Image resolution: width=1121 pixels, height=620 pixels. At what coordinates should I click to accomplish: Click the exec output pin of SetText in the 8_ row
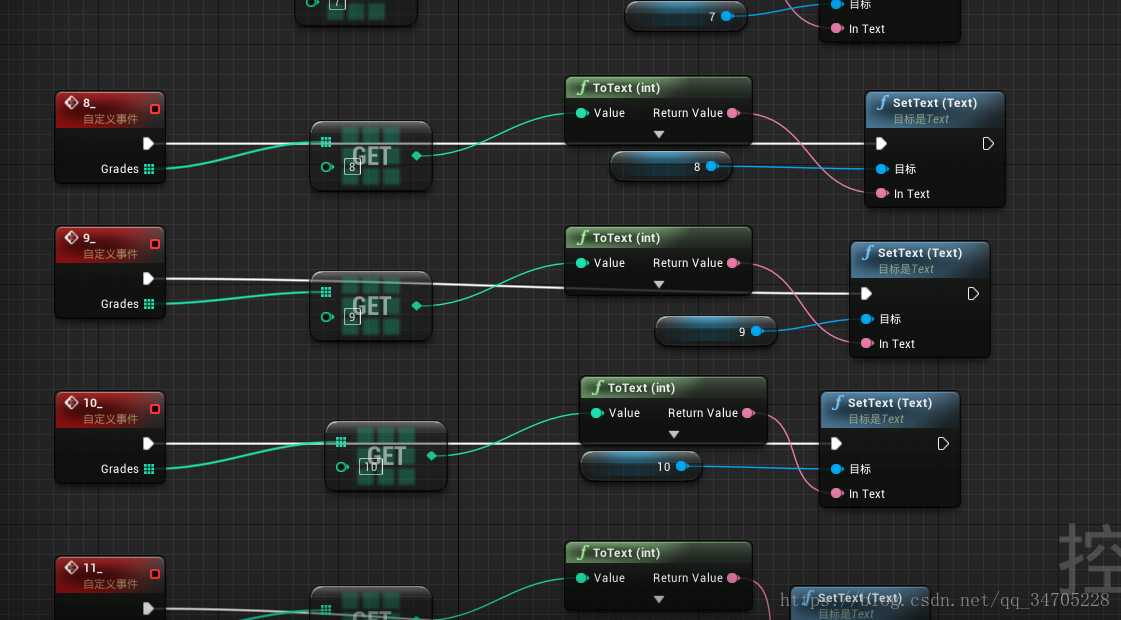(x=988, y=144)
